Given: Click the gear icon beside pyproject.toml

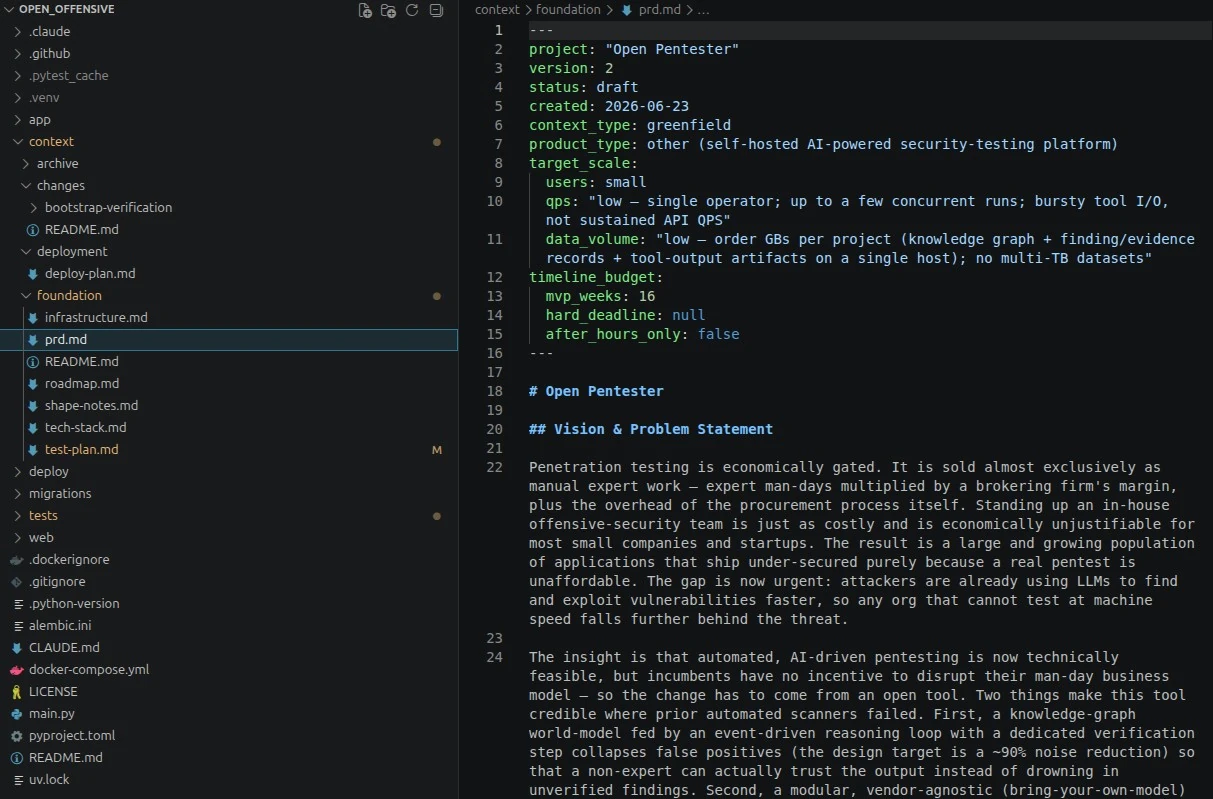Looking at the screenshot, I should 17,735.
